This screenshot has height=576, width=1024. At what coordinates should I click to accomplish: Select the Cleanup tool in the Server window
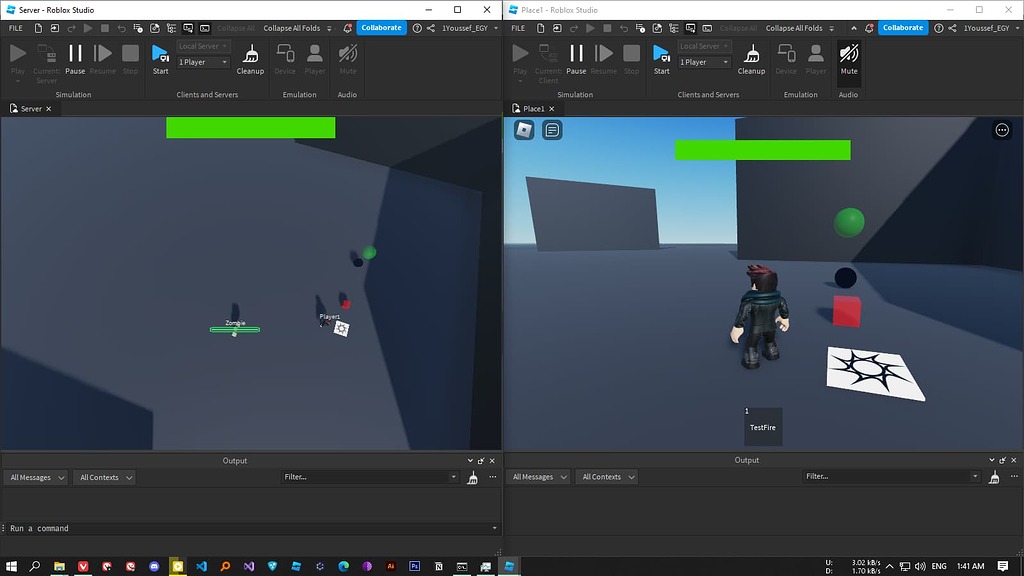pyautogui.click(x=250, y=60)
